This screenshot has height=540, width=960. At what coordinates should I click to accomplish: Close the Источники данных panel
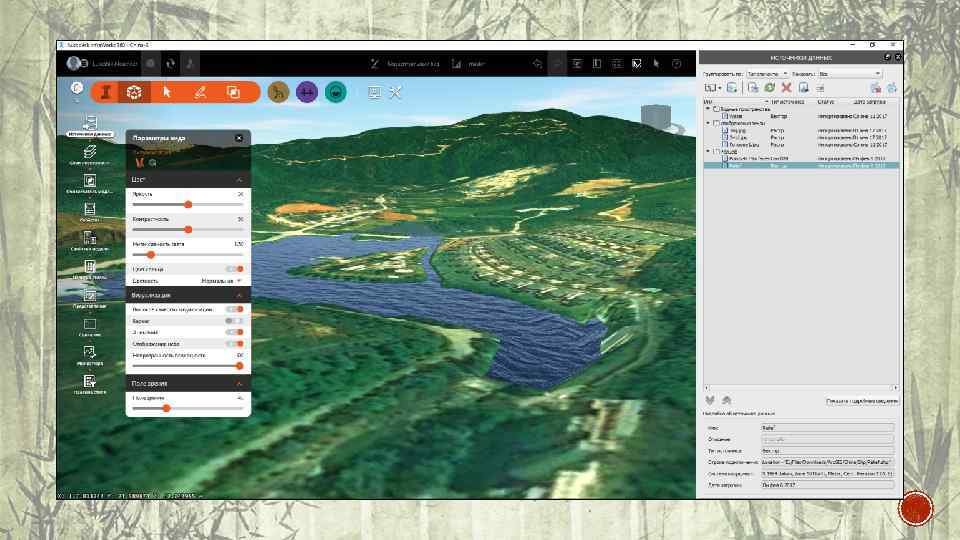898,57
